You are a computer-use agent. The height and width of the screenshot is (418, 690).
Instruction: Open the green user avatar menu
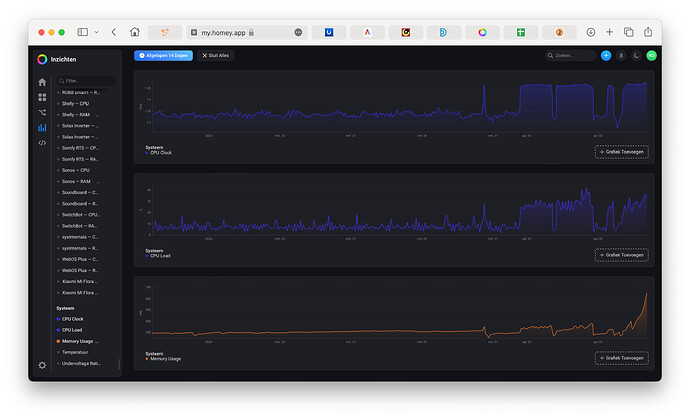652,55
